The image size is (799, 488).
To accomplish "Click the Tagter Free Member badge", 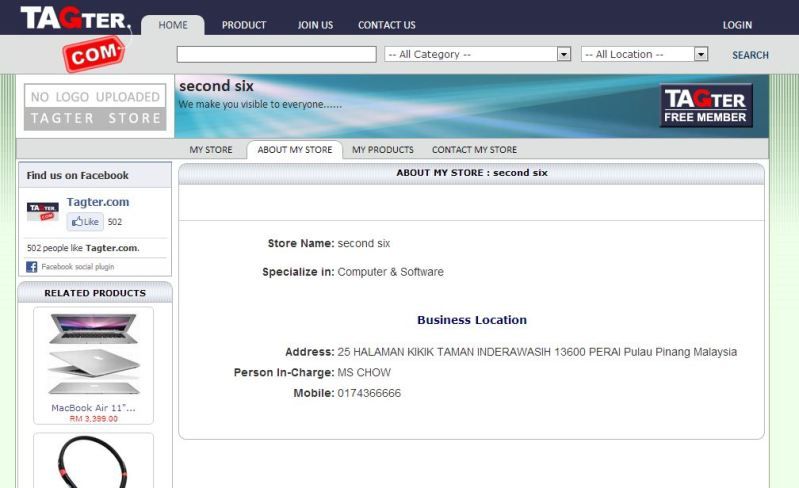I will coord(706,106).
